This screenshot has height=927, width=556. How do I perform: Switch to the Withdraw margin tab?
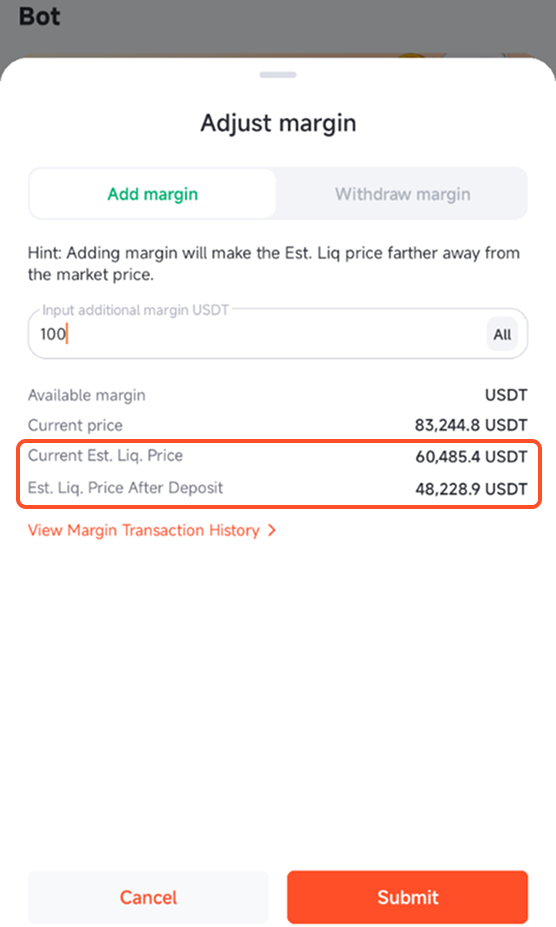click(402, 194)
